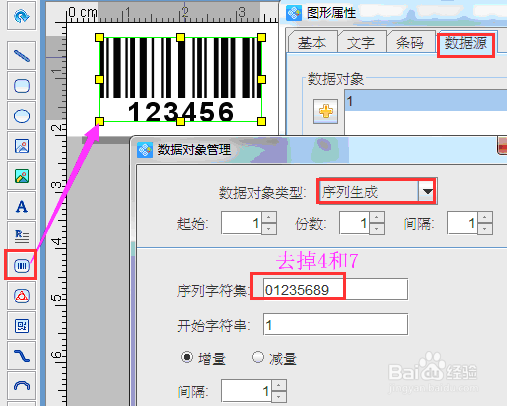Click the 数据对象管理 dialog app icon
Viewport: 507px width, 406px height.
pyautogui.click(x=145, y=150)
